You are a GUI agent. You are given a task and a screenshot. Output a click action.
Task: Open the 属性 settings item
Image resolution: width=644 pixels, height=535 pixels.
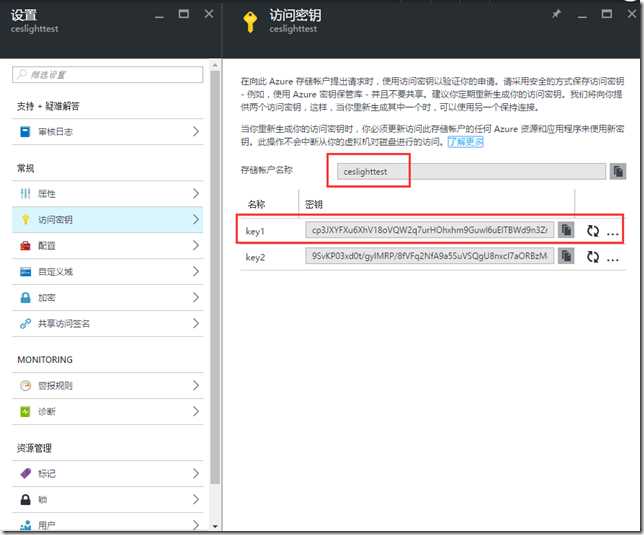[108, 193]
